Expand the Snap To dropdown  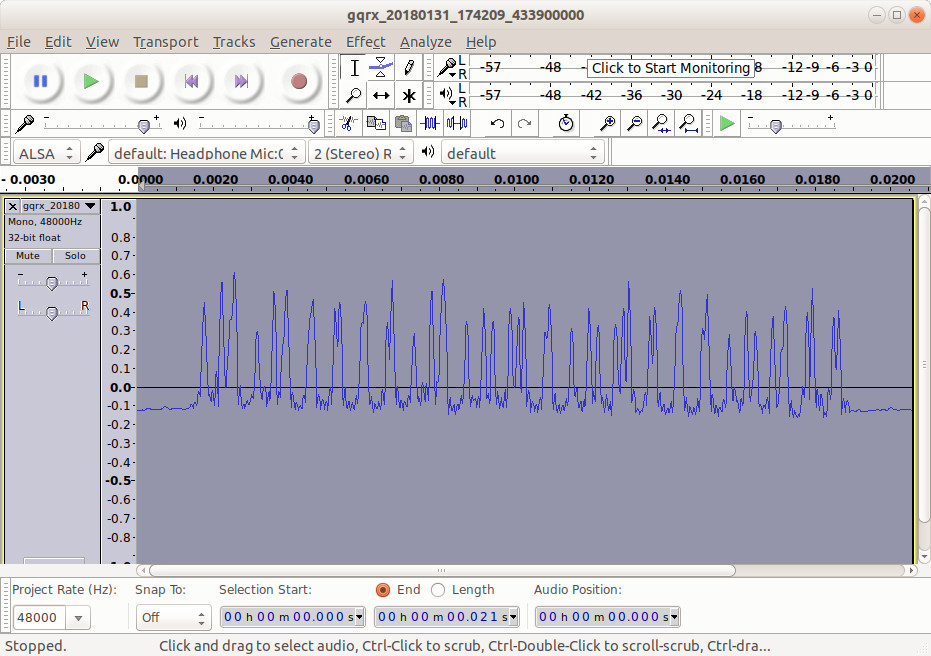click(x=173, y=618)
